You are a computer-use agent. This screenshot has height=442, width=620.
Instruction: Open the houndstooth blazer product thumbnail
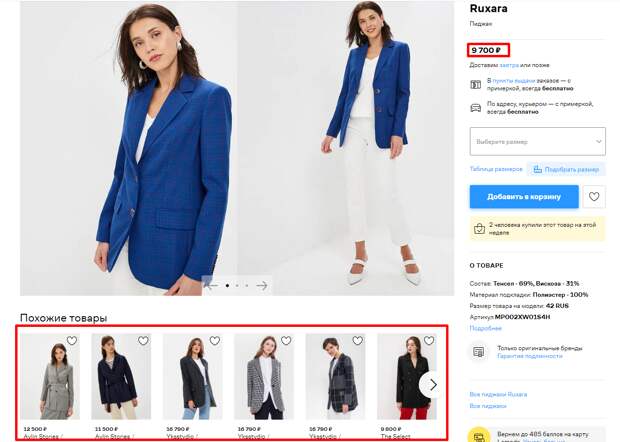264,376
